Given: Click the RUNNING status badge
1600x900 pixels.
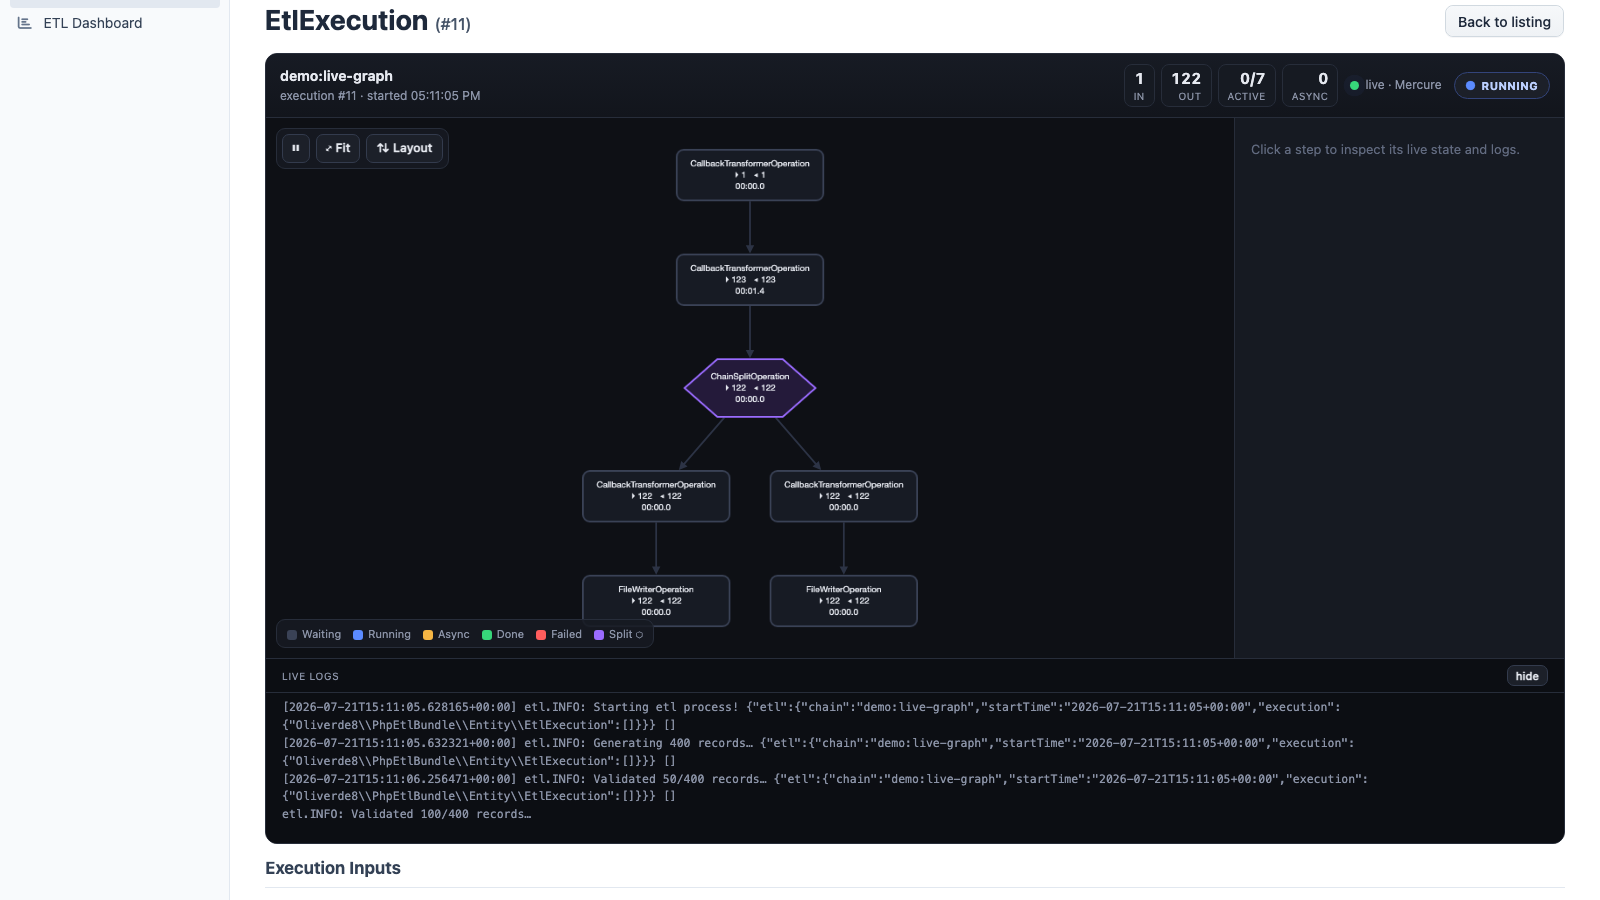Looking at the screenshot, I should point(1502,86).
